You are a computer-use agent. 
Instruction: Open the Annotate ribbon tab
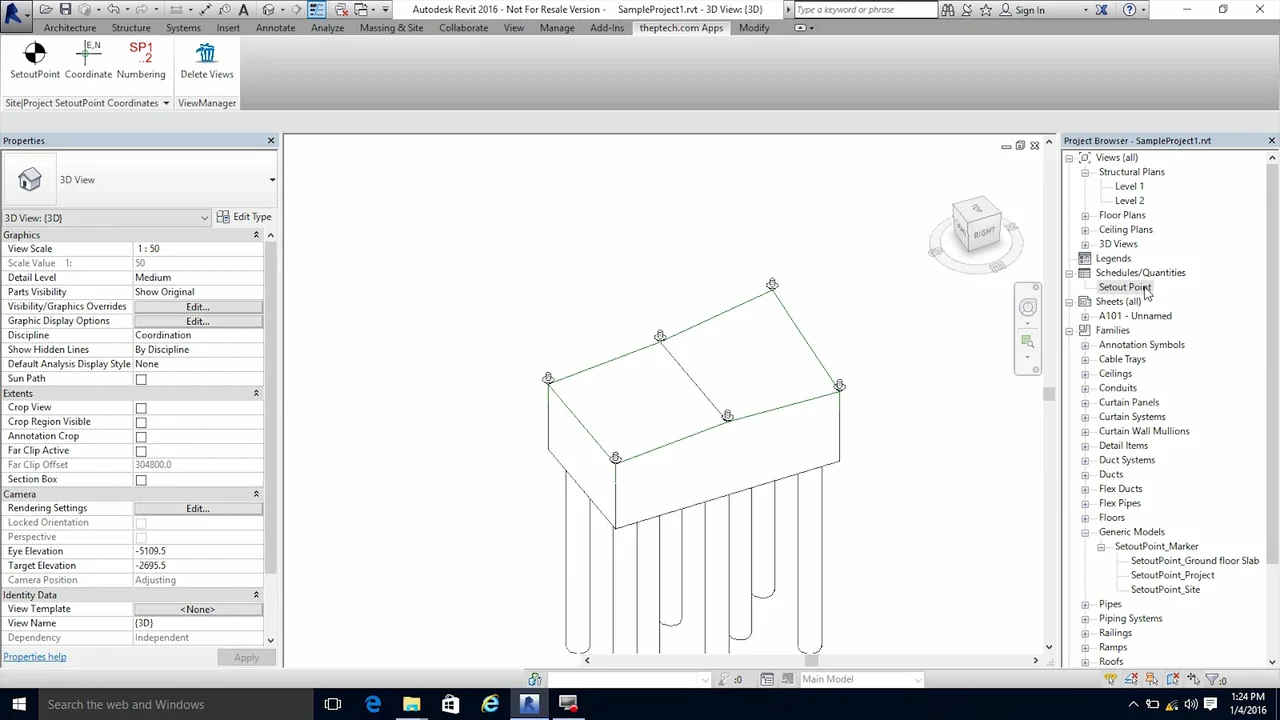tap(275, 28)
